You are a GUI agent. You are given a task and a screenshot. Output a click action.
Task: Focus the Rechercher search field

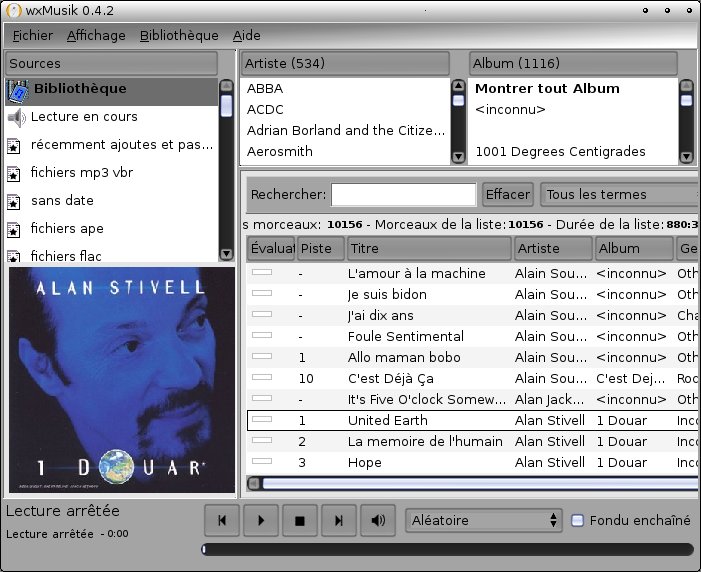403,195
